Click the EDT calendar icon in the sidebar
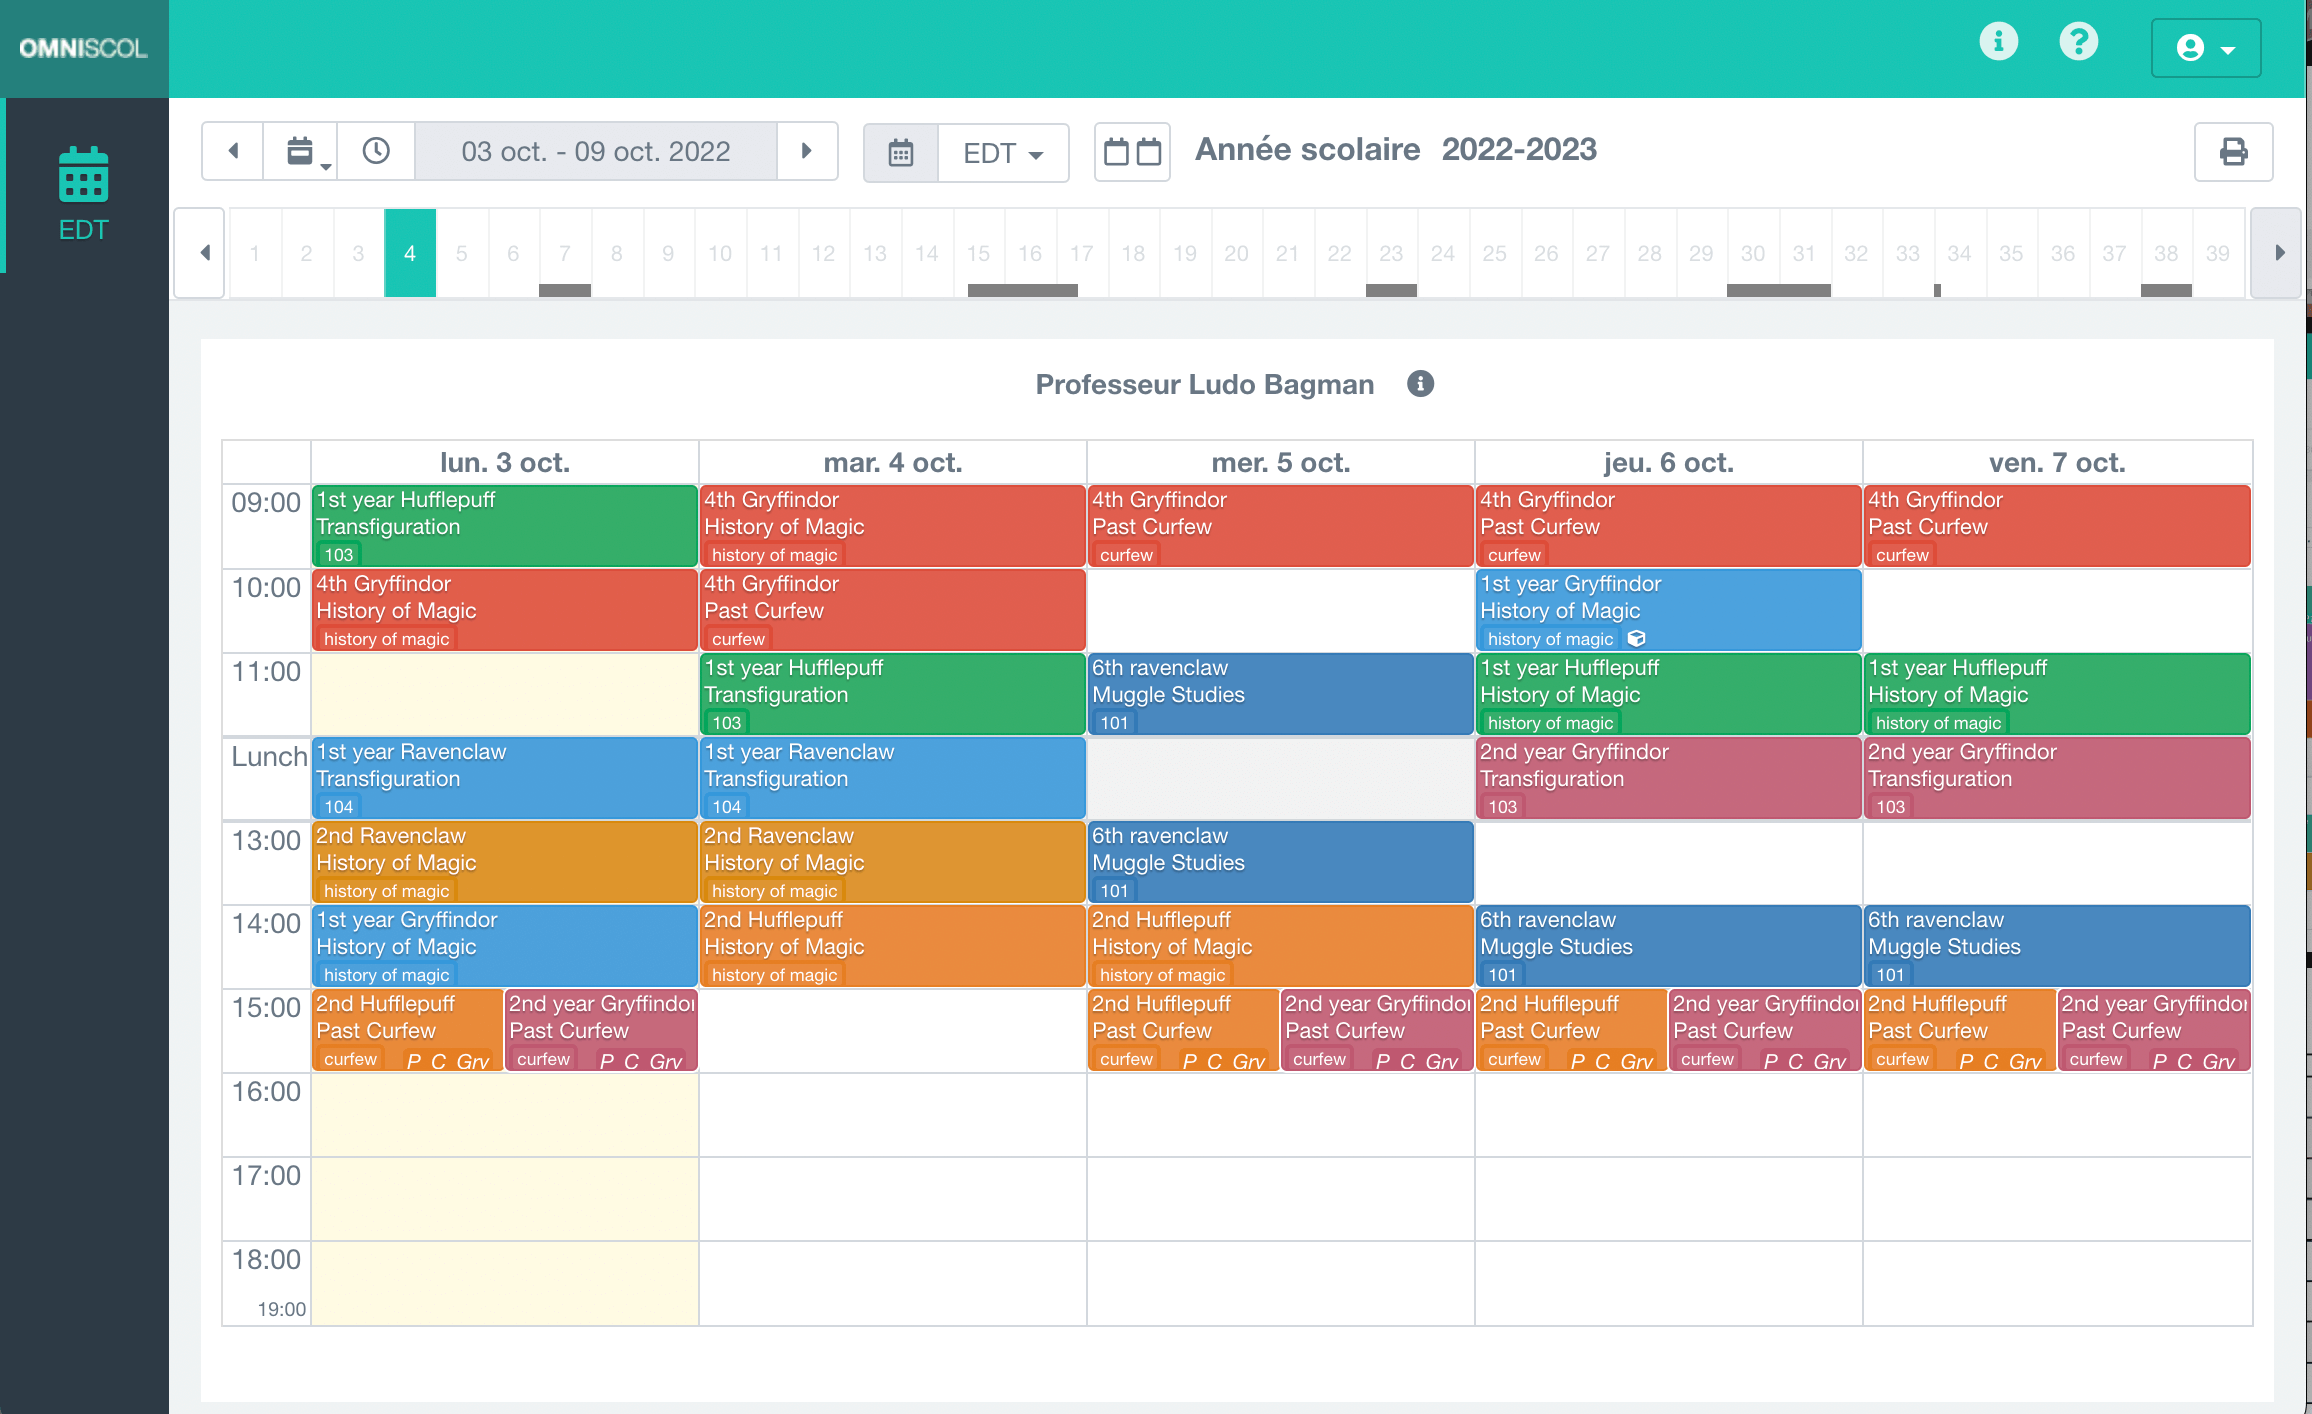The image size is (2312, 1414). coord(83,174)
